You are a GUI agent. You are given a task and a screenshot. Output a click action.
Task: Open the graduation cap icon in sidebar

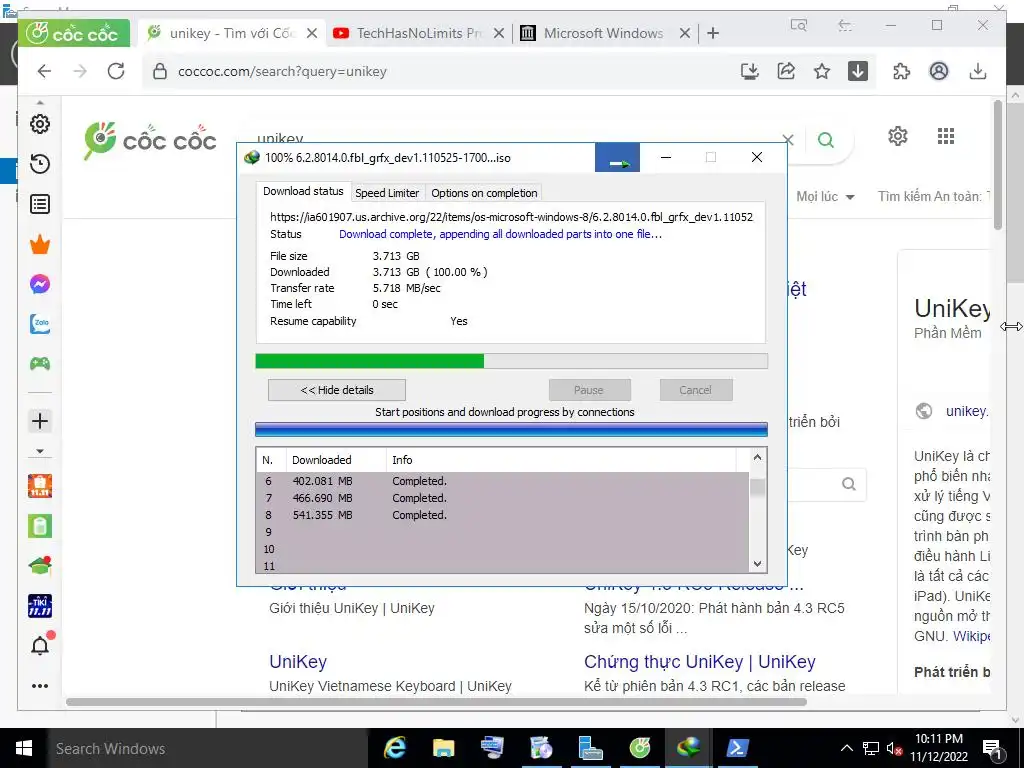tap(40, 566)
